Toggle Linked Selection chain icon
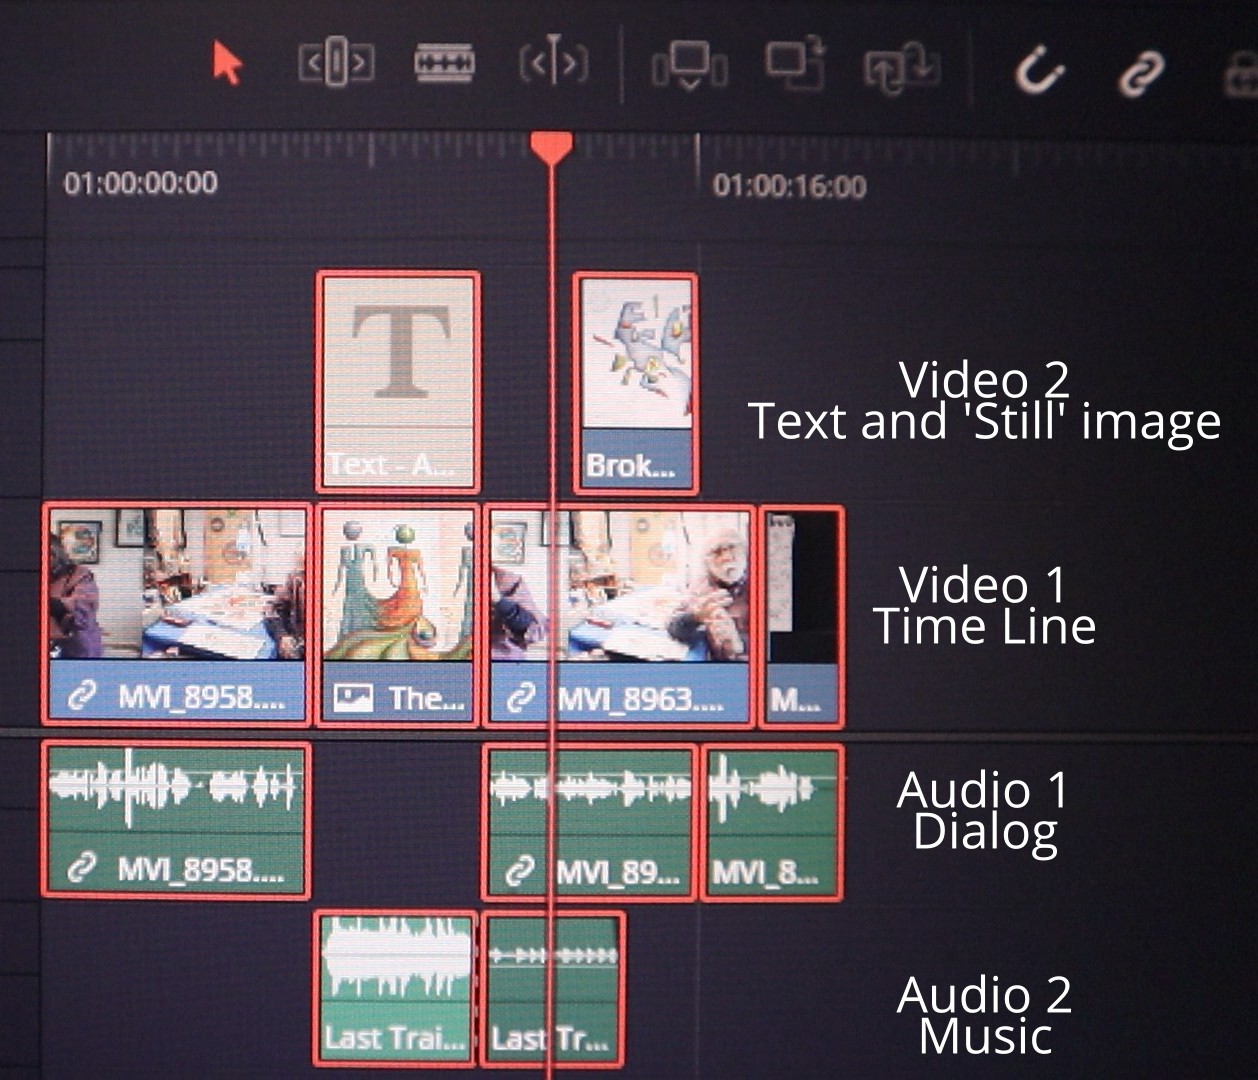Viewport: 1258px width, 1080px height. [x=1141, y=73]
